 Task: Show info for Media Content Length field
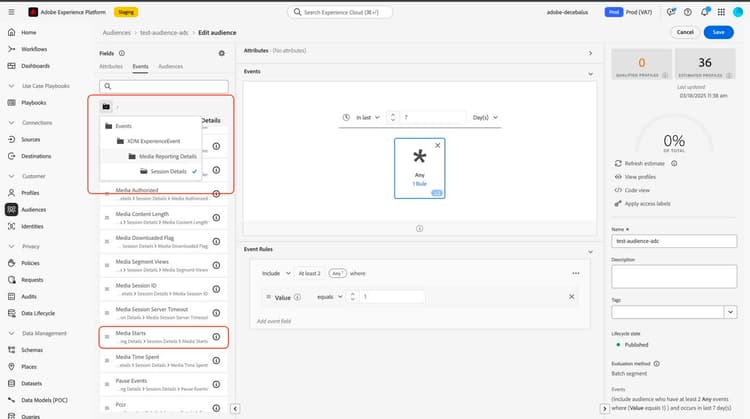click(216, 218)
